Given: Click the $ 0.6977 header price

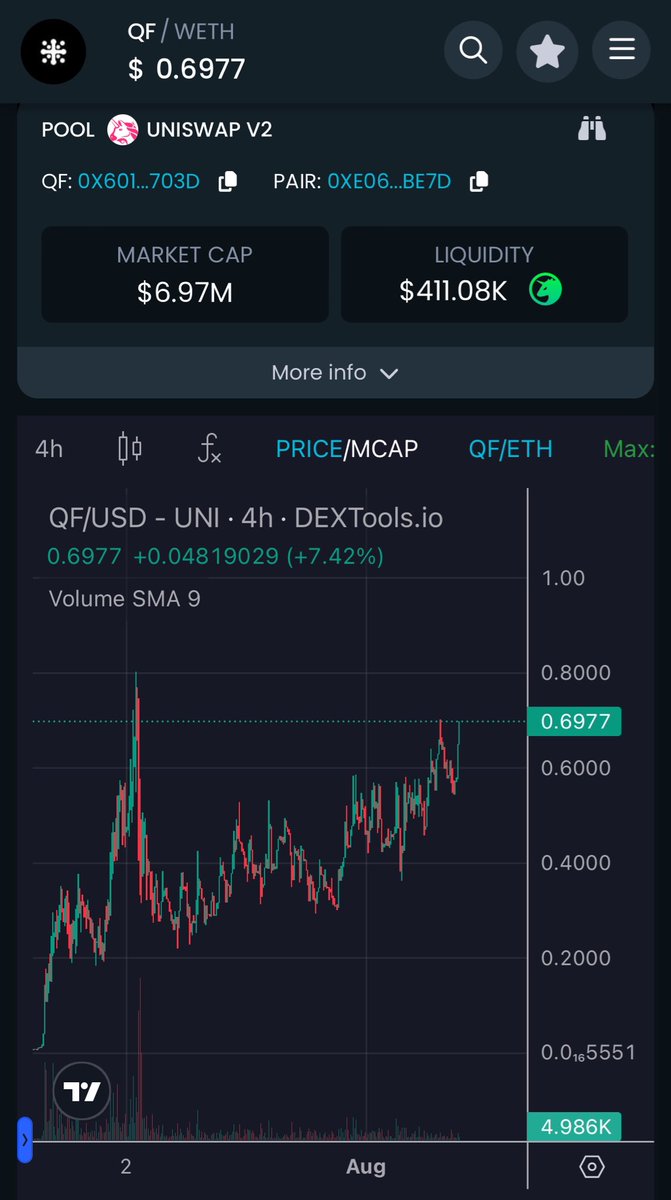Looking at the screenshot, I should point(187,68).
